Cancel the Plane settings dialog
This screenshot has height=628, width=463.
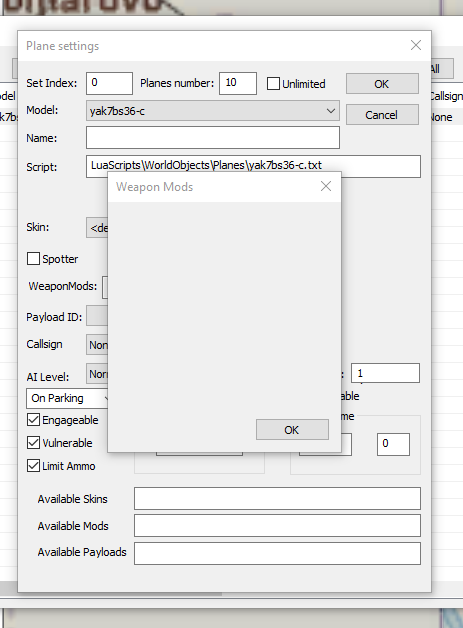click(382, 115)
